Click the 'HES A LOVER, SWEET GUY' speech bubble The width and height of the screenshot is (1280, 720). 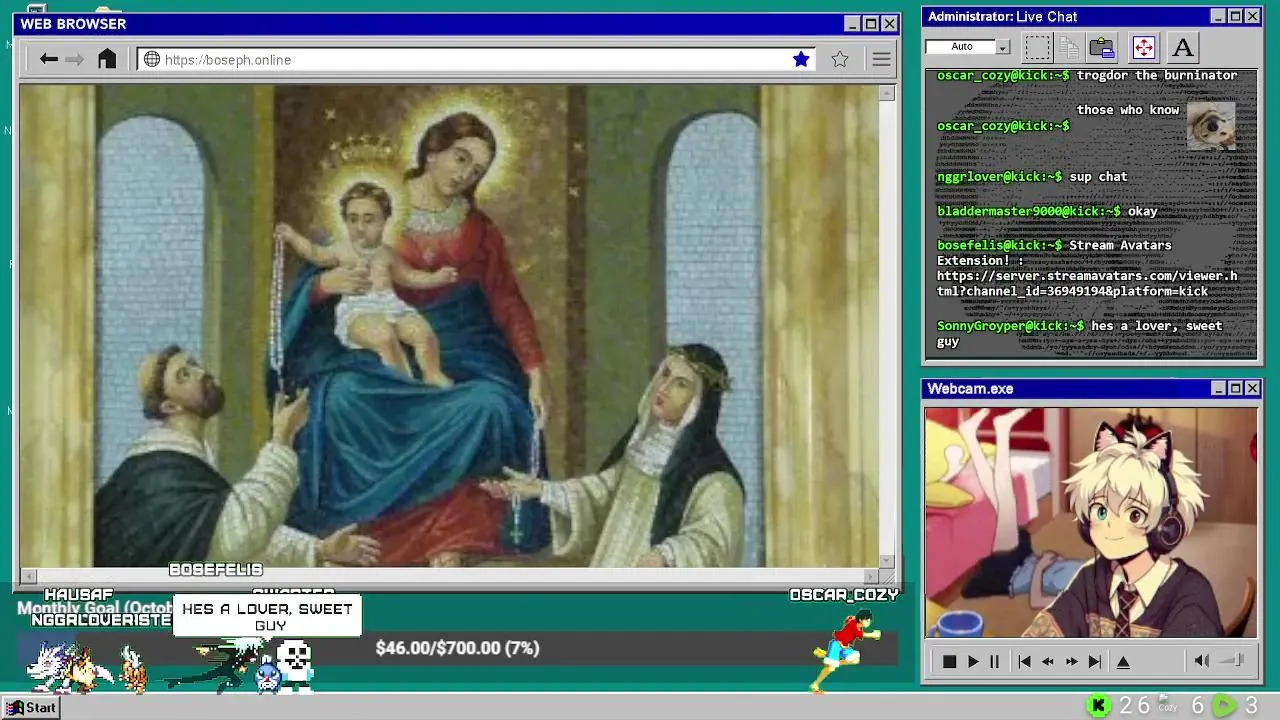[267, 616]
